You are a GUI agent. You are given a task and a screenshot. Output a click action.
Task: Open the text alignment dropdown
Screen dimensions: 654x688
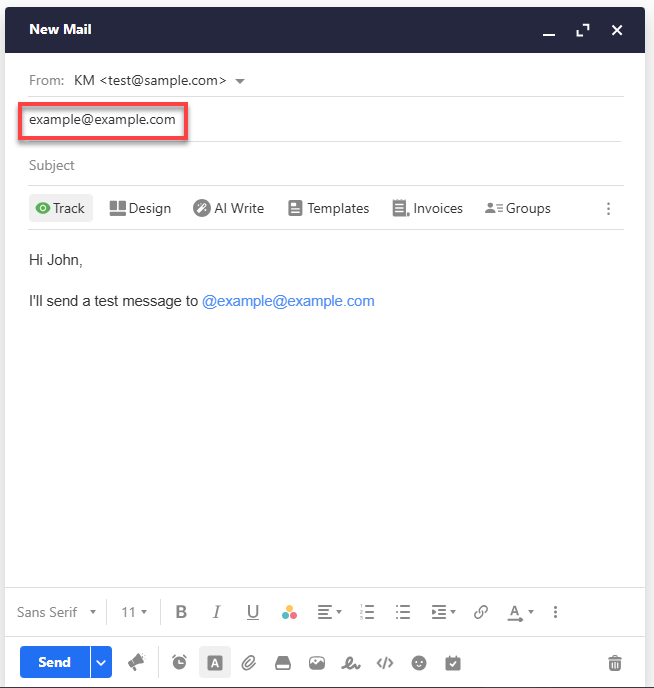pos(329,612)
